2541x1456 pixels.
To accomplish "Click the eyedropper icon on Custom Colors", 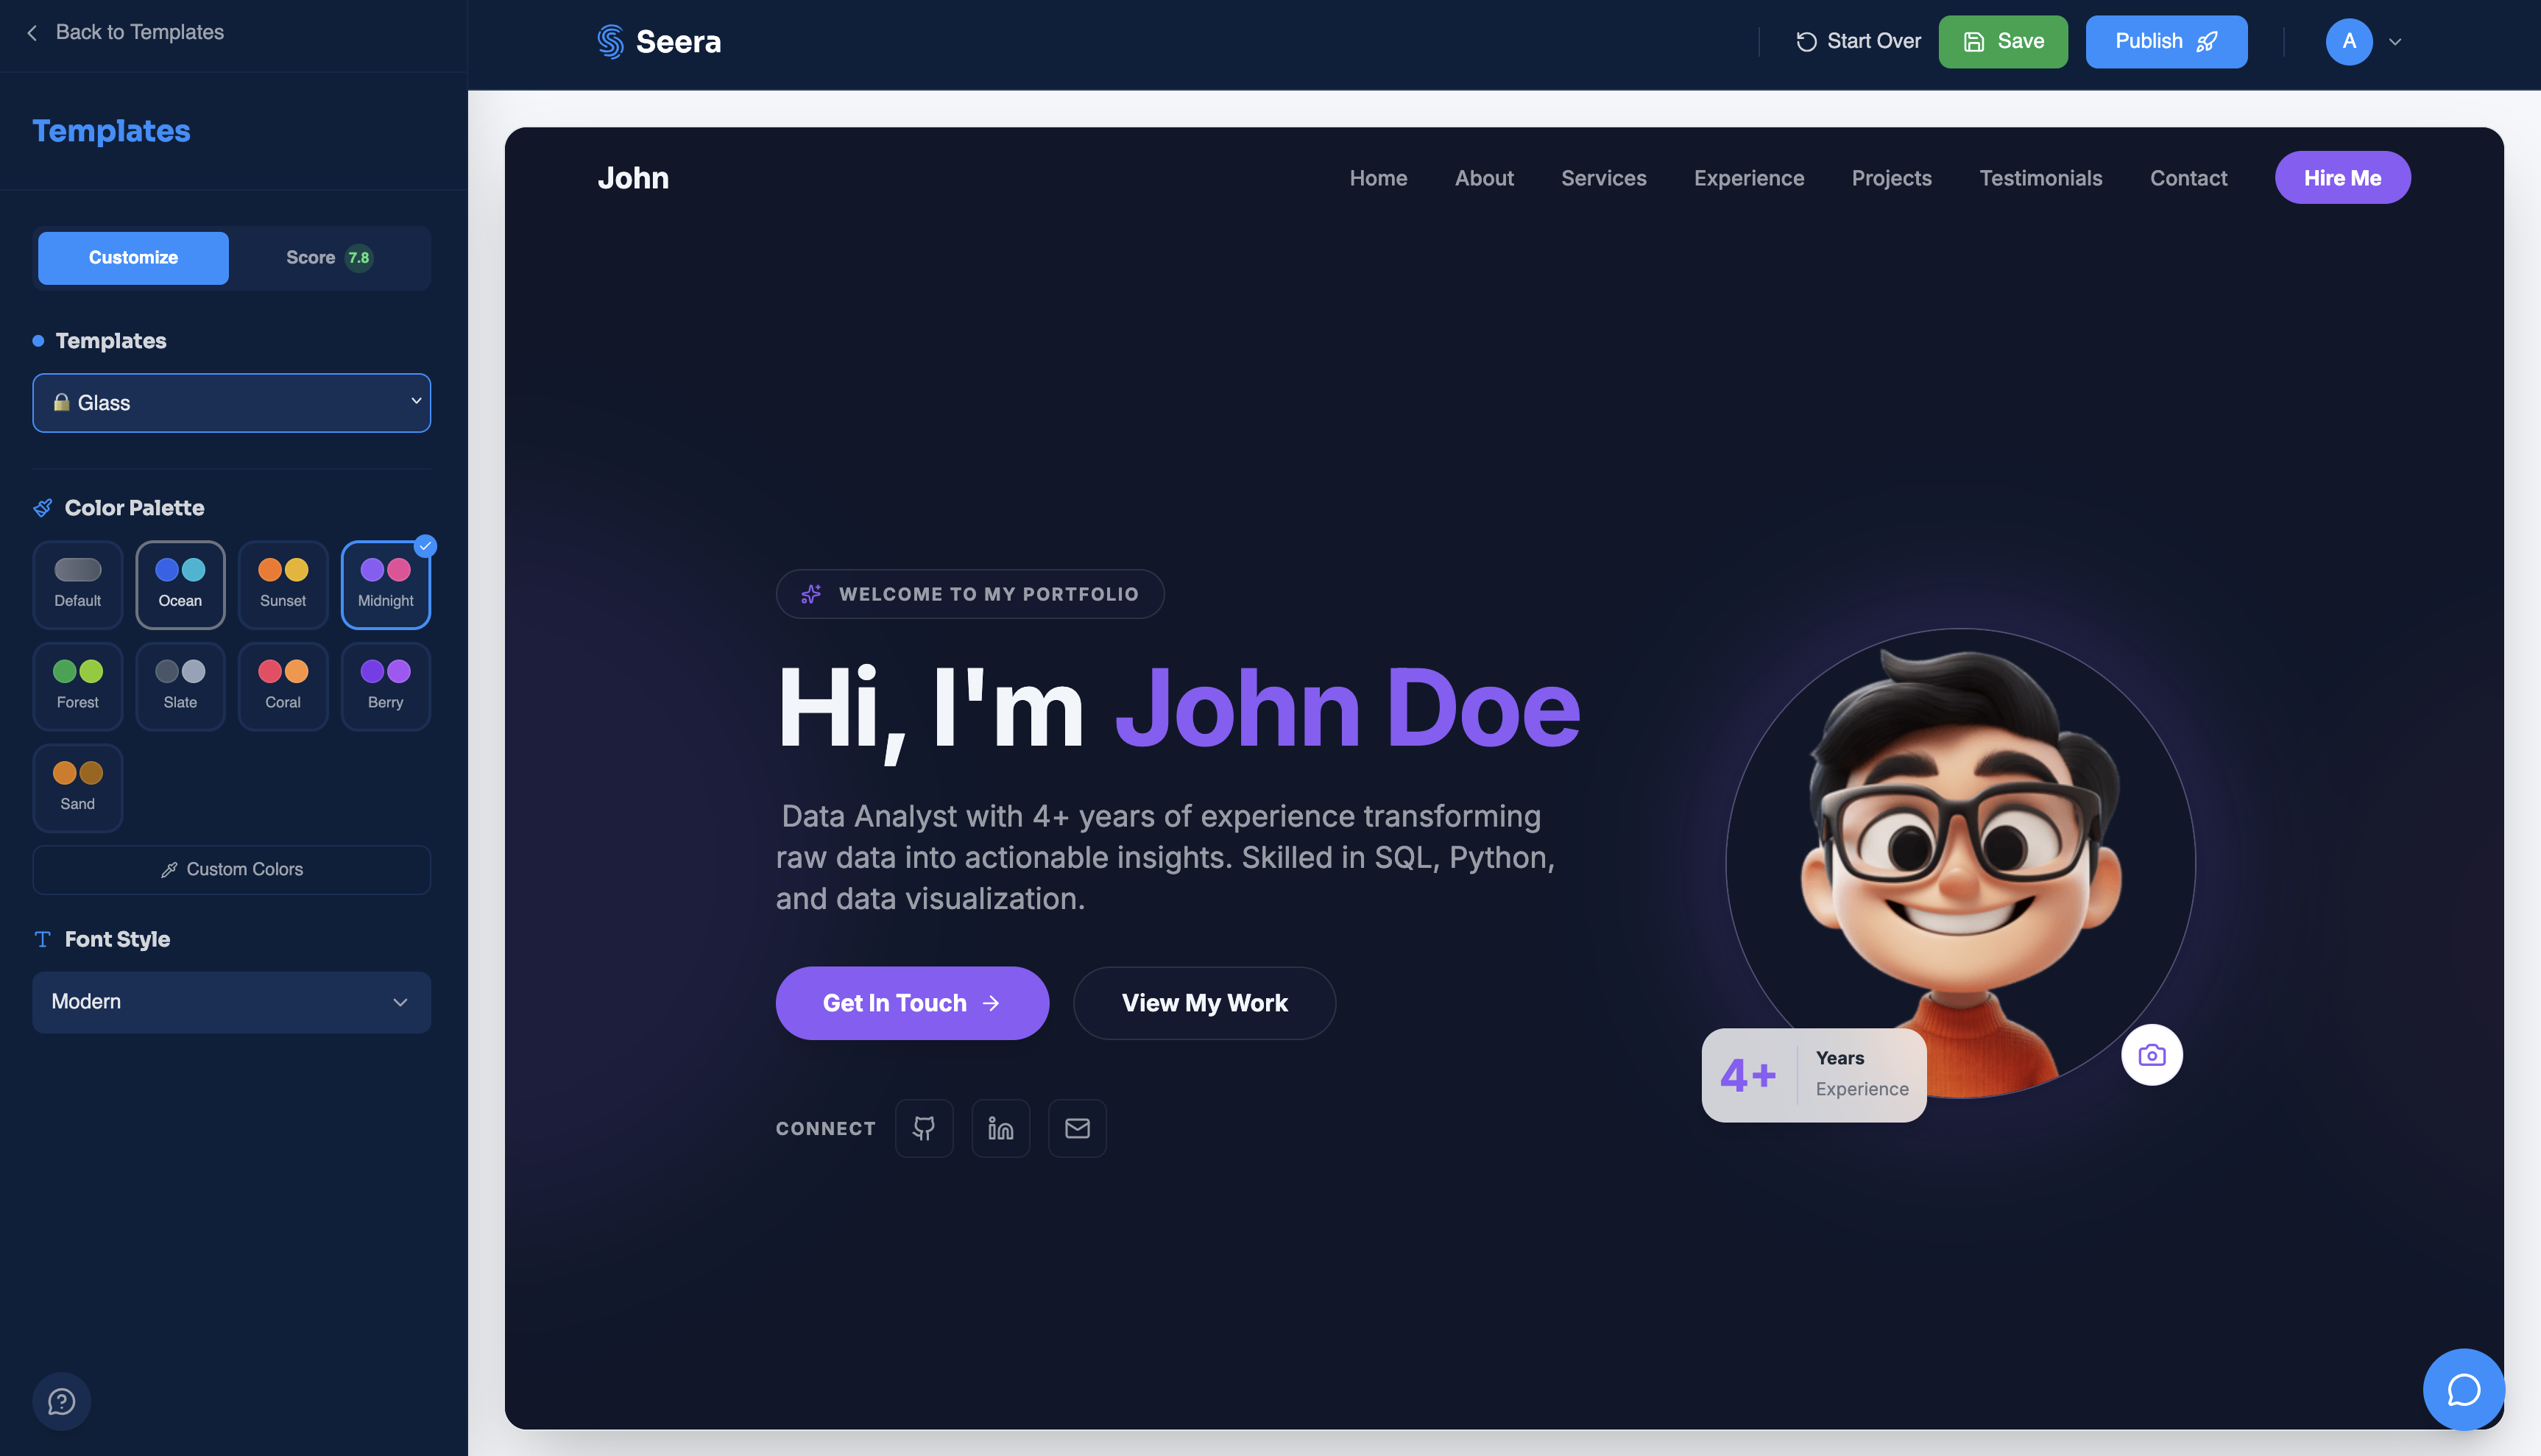I will (169, 869).
